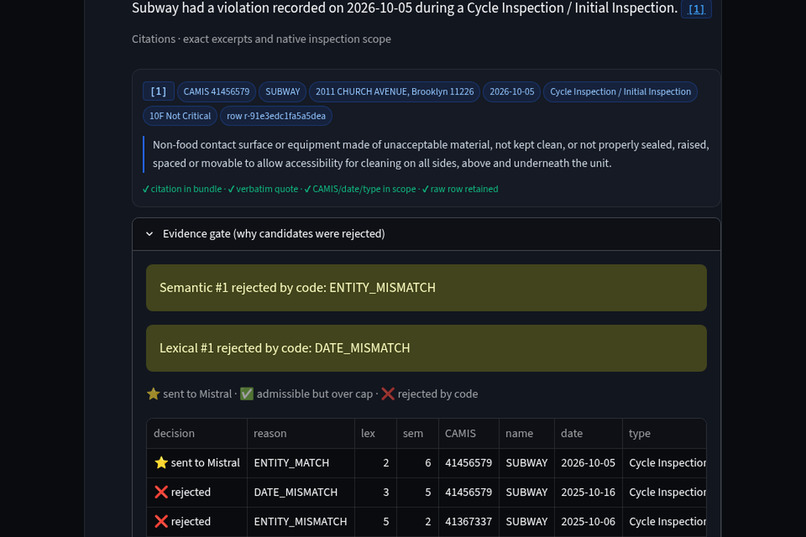Click the 2025-10-06 date cell

(x=588, y=522)
